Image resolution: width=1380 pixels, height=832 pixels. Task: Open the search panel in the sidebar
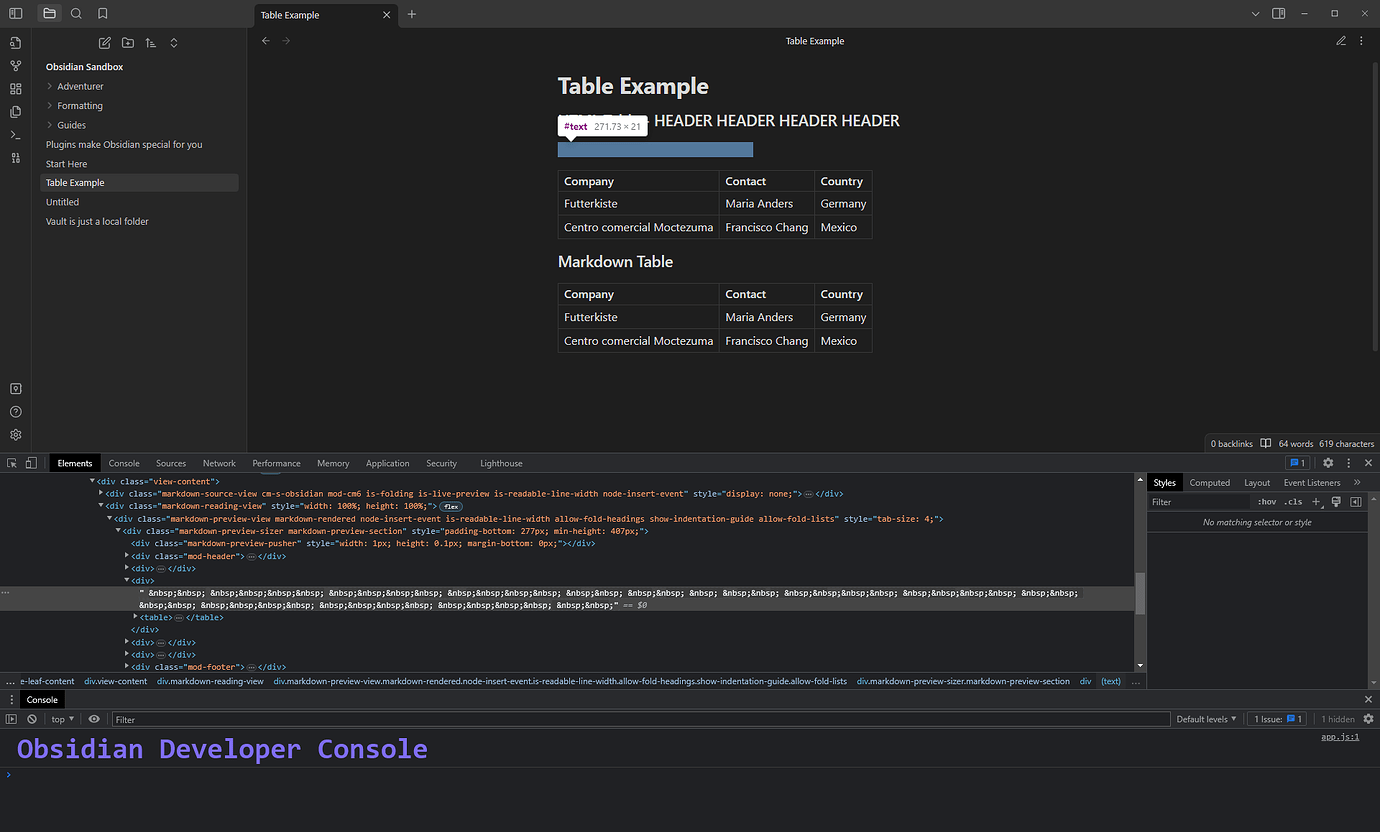pos(76,14)
